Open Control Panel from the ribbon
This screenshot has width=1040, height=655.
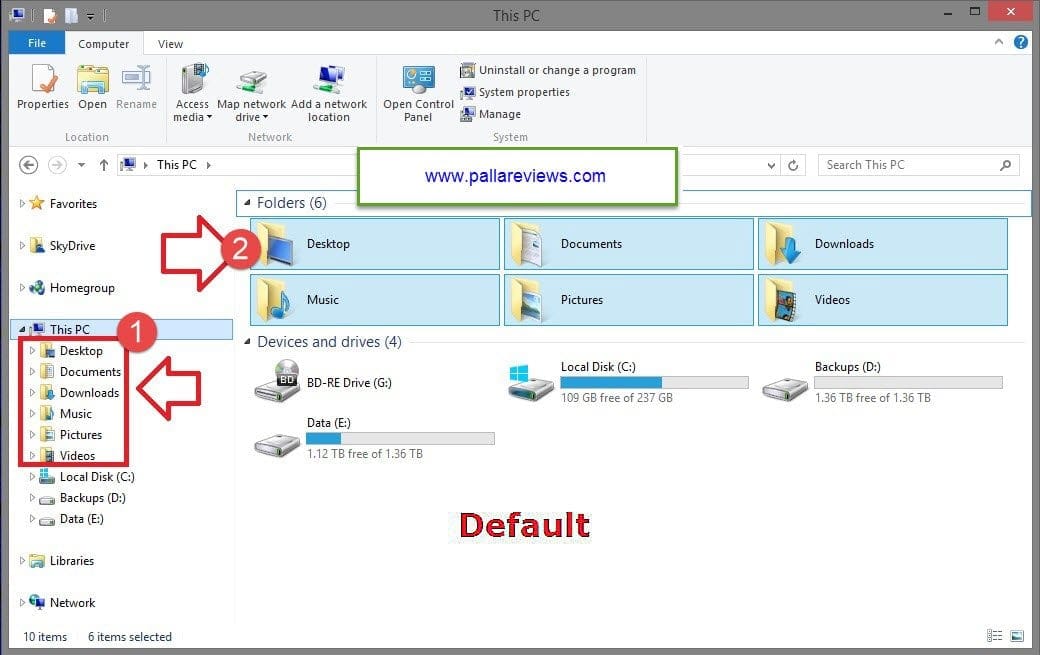coord(418,81)
